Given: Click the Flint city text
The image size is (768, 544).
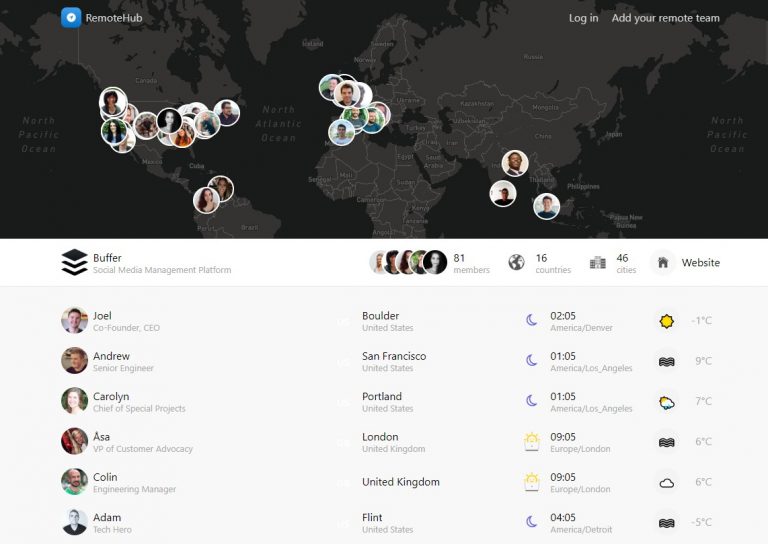Looking at the screenshot, I should [372, 517].
